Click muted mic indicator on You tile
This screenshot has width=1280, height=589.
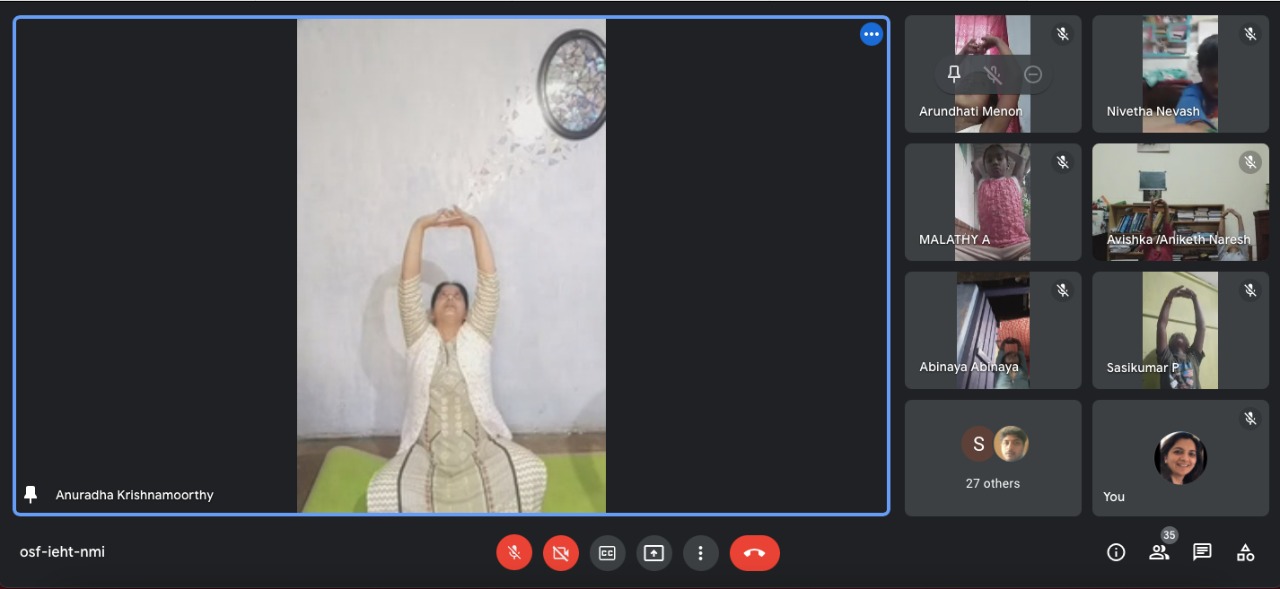(1250, 418)
